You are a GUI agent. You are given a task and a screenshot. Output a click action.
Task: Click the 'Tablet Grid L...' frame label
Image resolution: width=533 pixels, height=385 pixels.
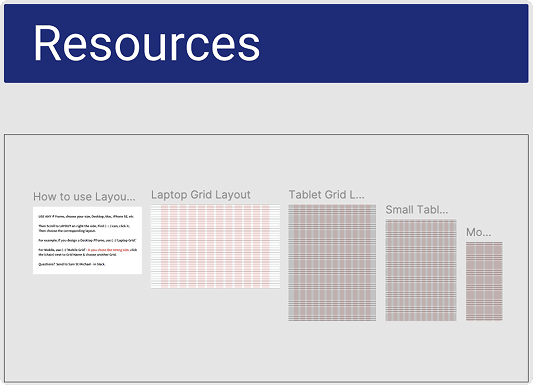coord(326,195)
